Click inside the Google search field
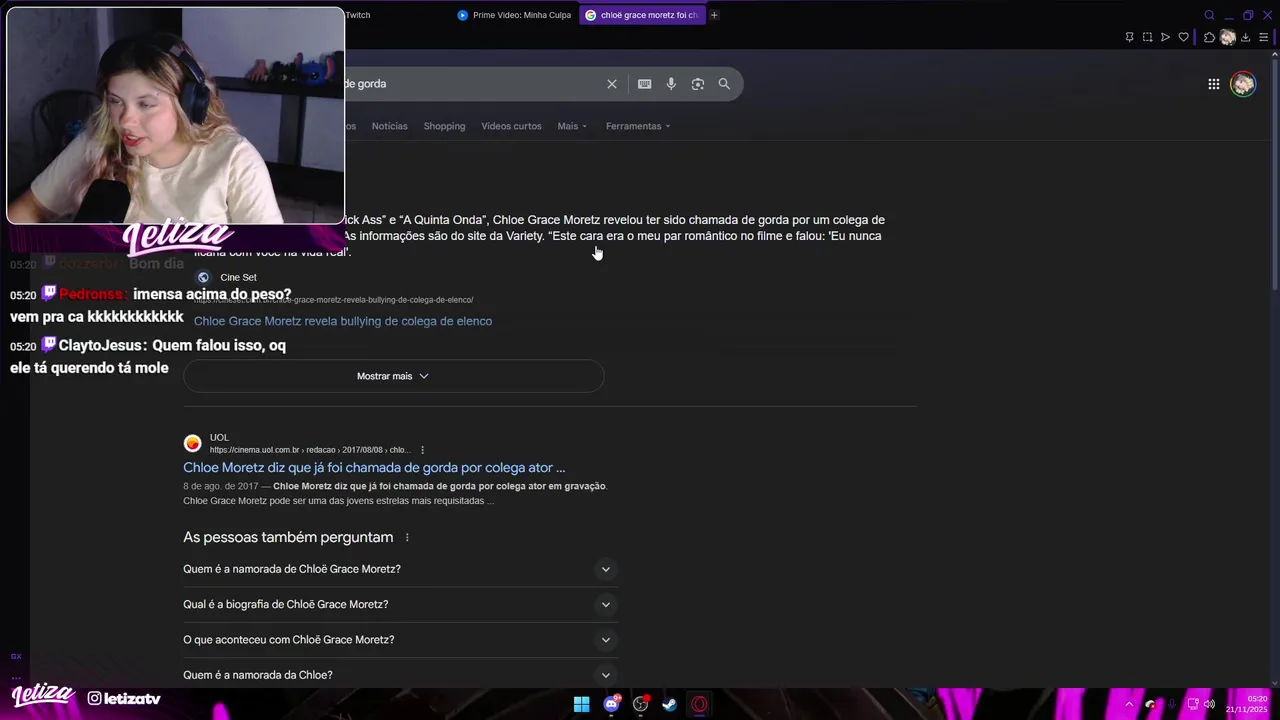 pos(470,84)
